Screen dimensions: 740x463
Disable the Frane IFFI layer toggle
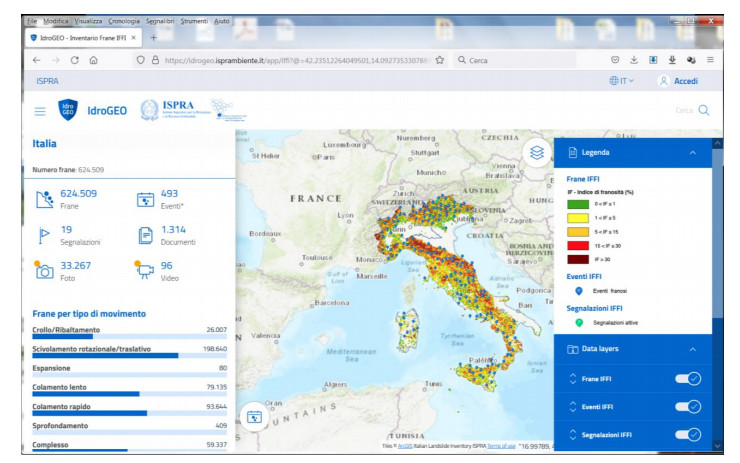coord(687,378)
